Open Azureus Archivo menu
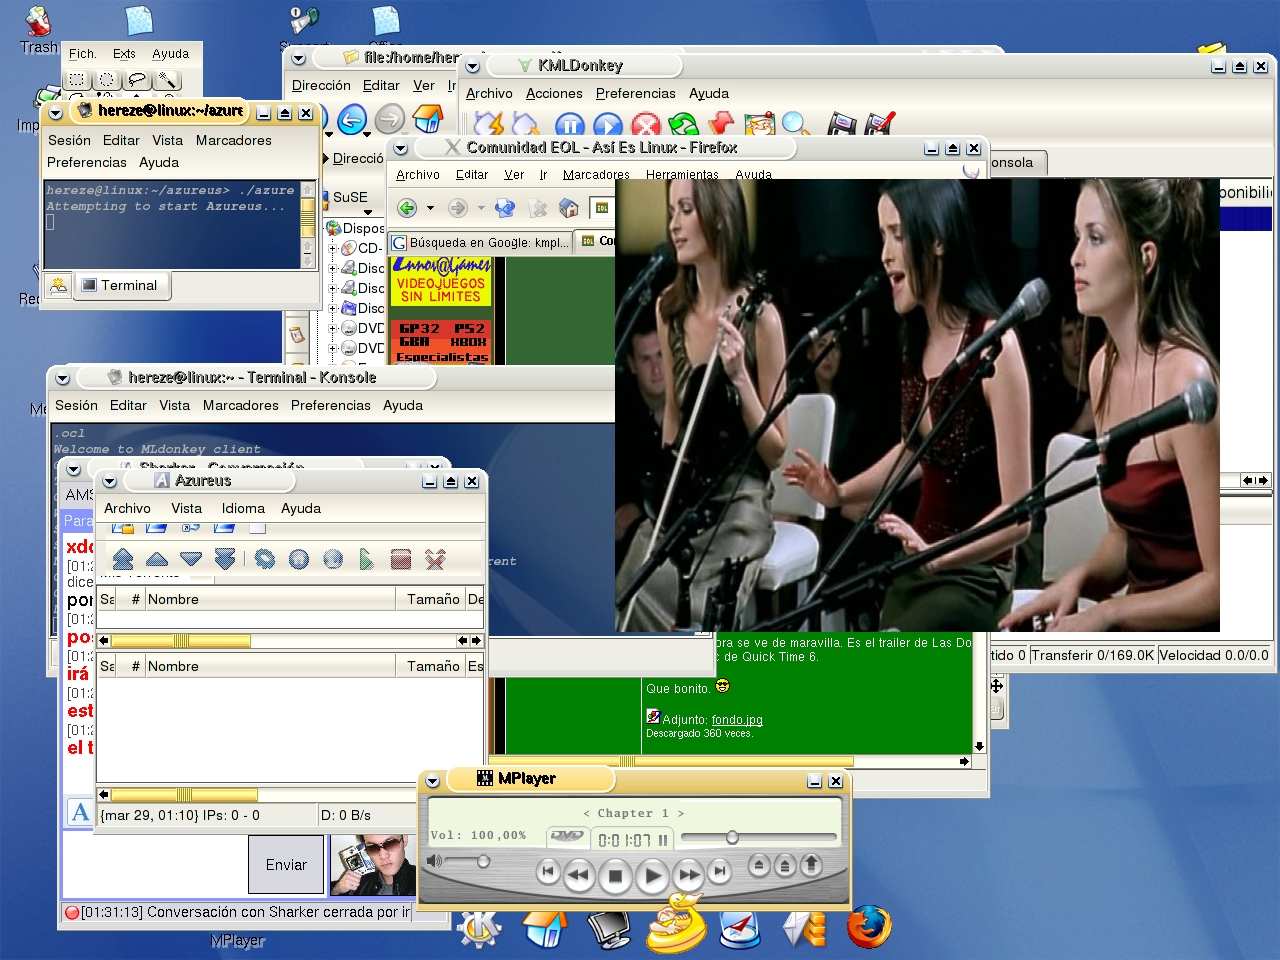 pos(127,508)
